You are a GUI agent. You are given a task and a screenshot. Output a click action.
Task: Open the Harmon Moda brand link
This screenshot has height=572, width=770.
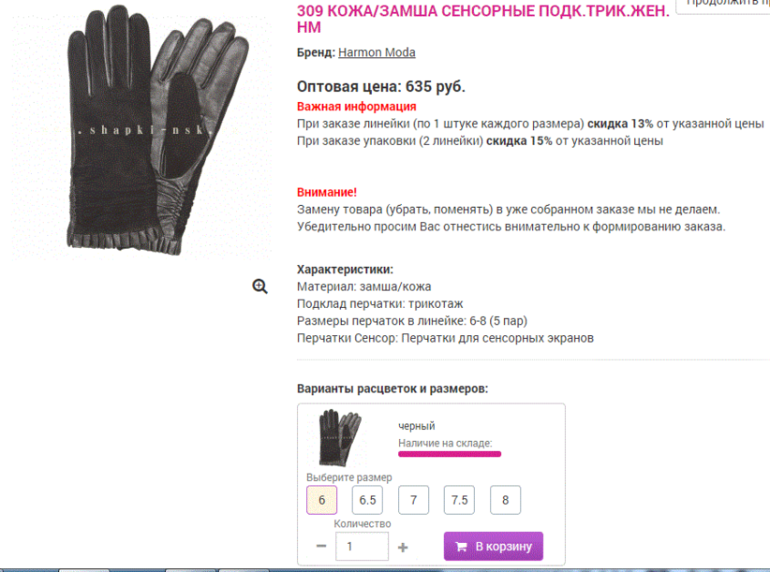pyautogui.click(x=376, y=52)
